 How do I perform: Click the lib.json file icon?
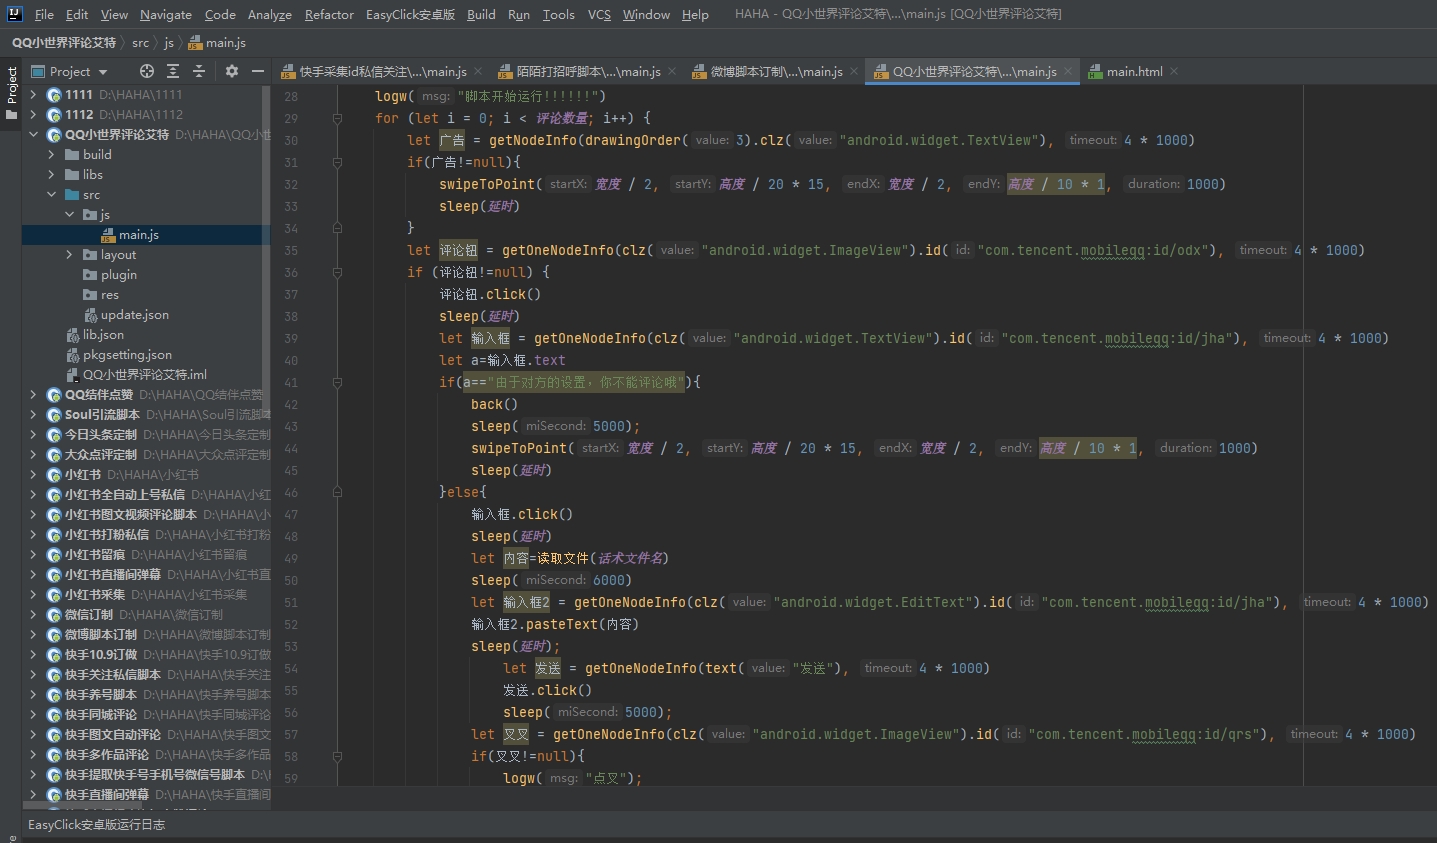[x=73, y=335]
